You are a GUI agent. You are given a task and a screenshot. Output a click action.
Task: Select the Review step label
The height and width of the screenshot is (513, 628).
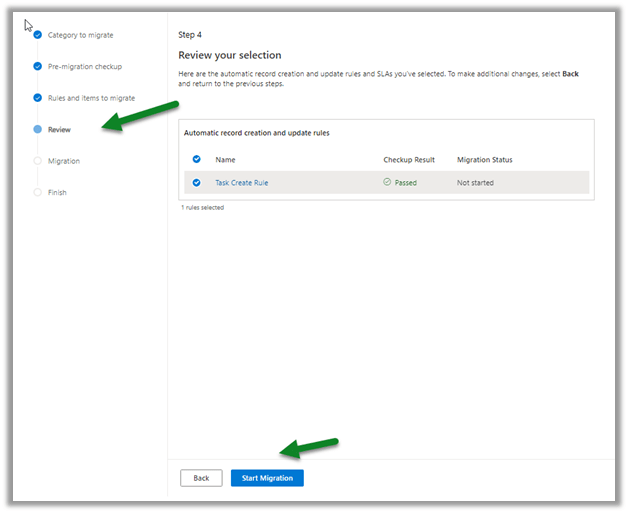tap(59, 129)
